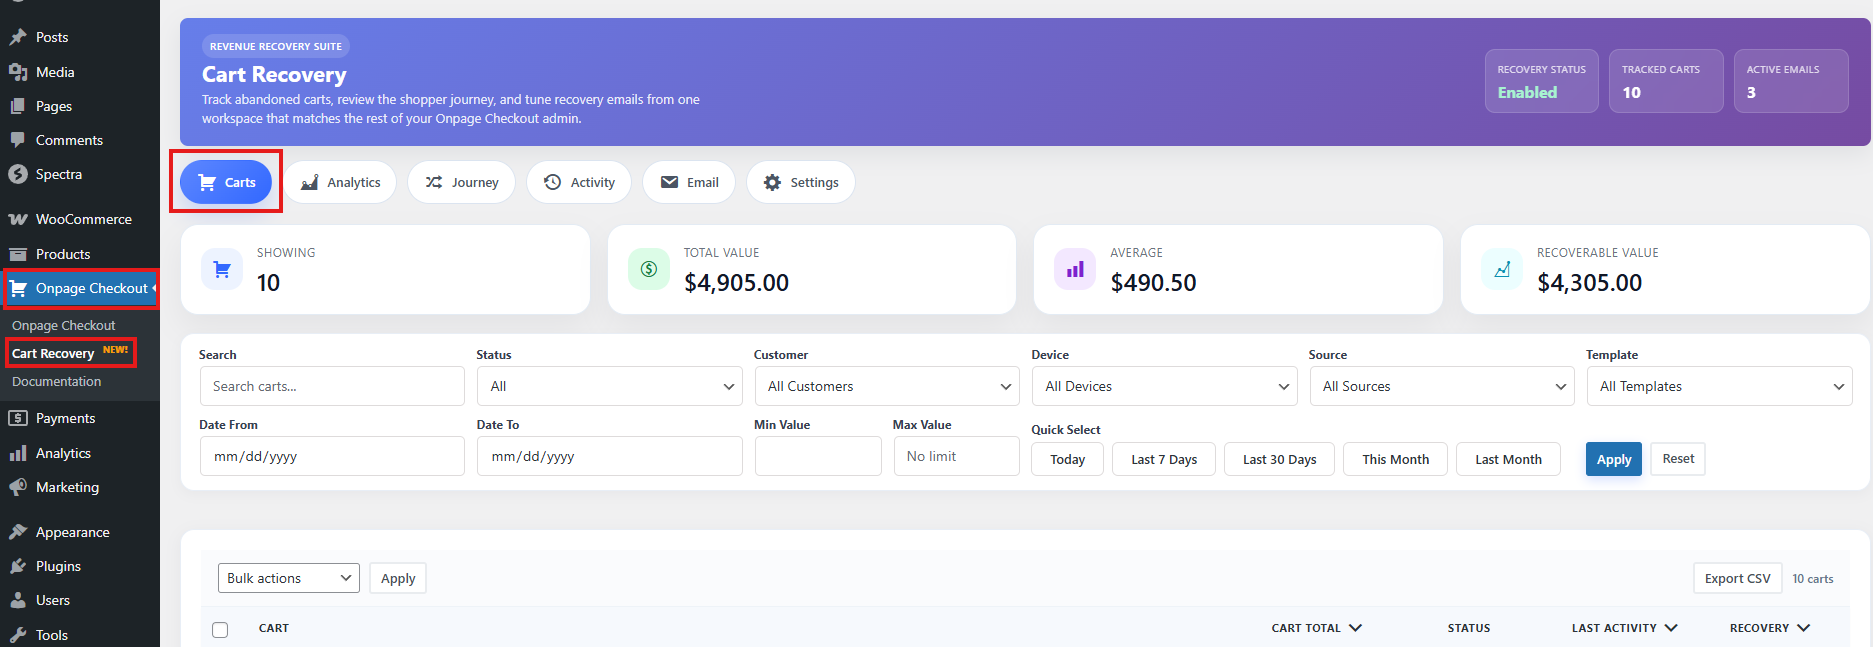Screen dimensions: 1873x647
Task: Sort by Last Activity column arrow
Action: click(1671, 628)
